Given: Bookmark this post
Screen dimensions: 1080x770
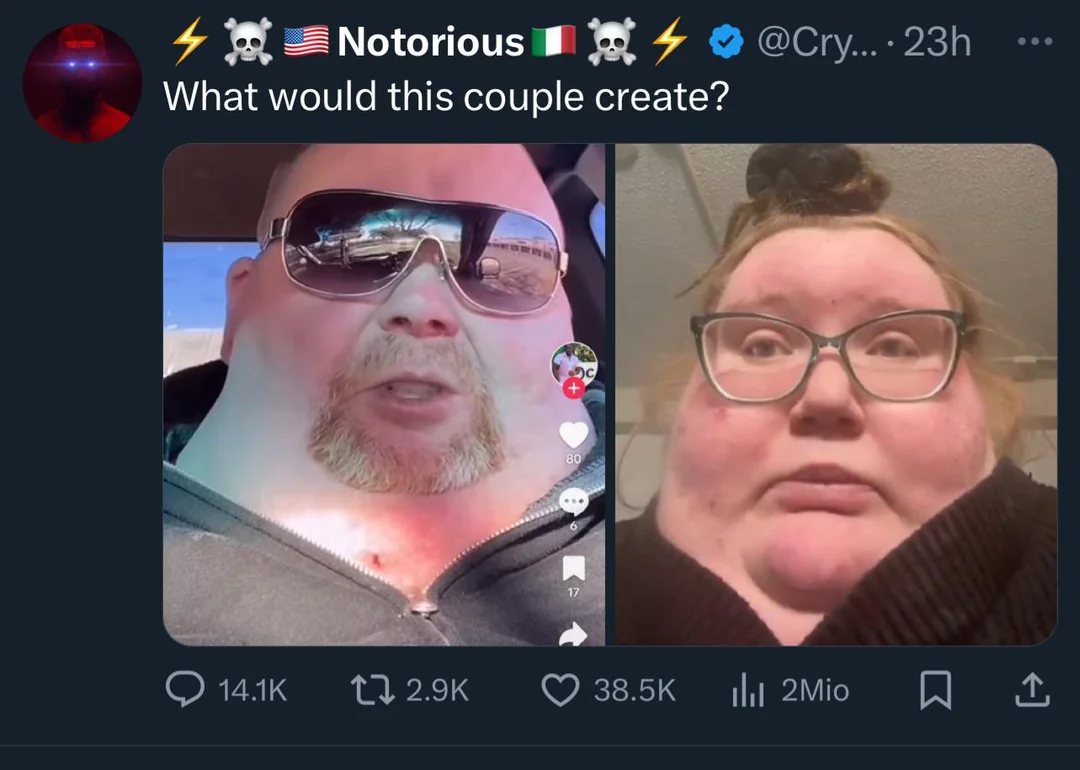Looking at the screenshot, I should [935, 690].
